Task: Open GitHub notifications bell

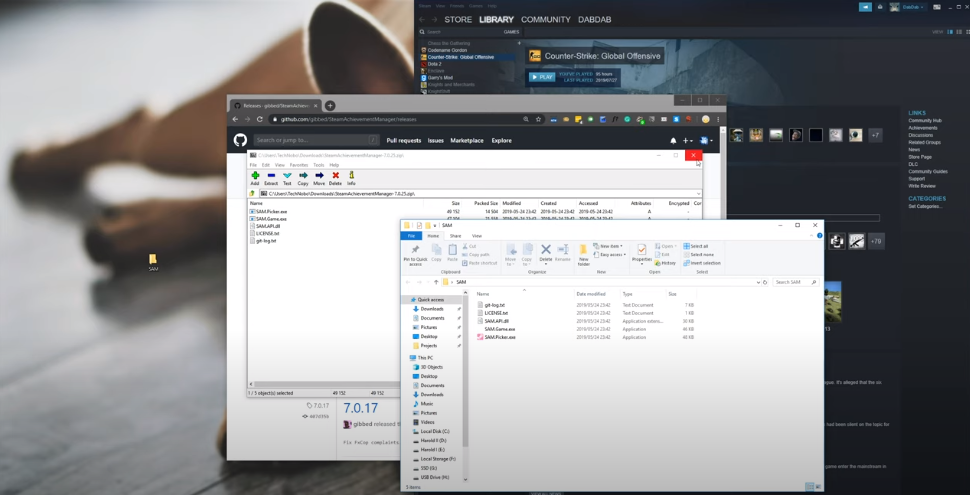Action: tap(673, 141)
